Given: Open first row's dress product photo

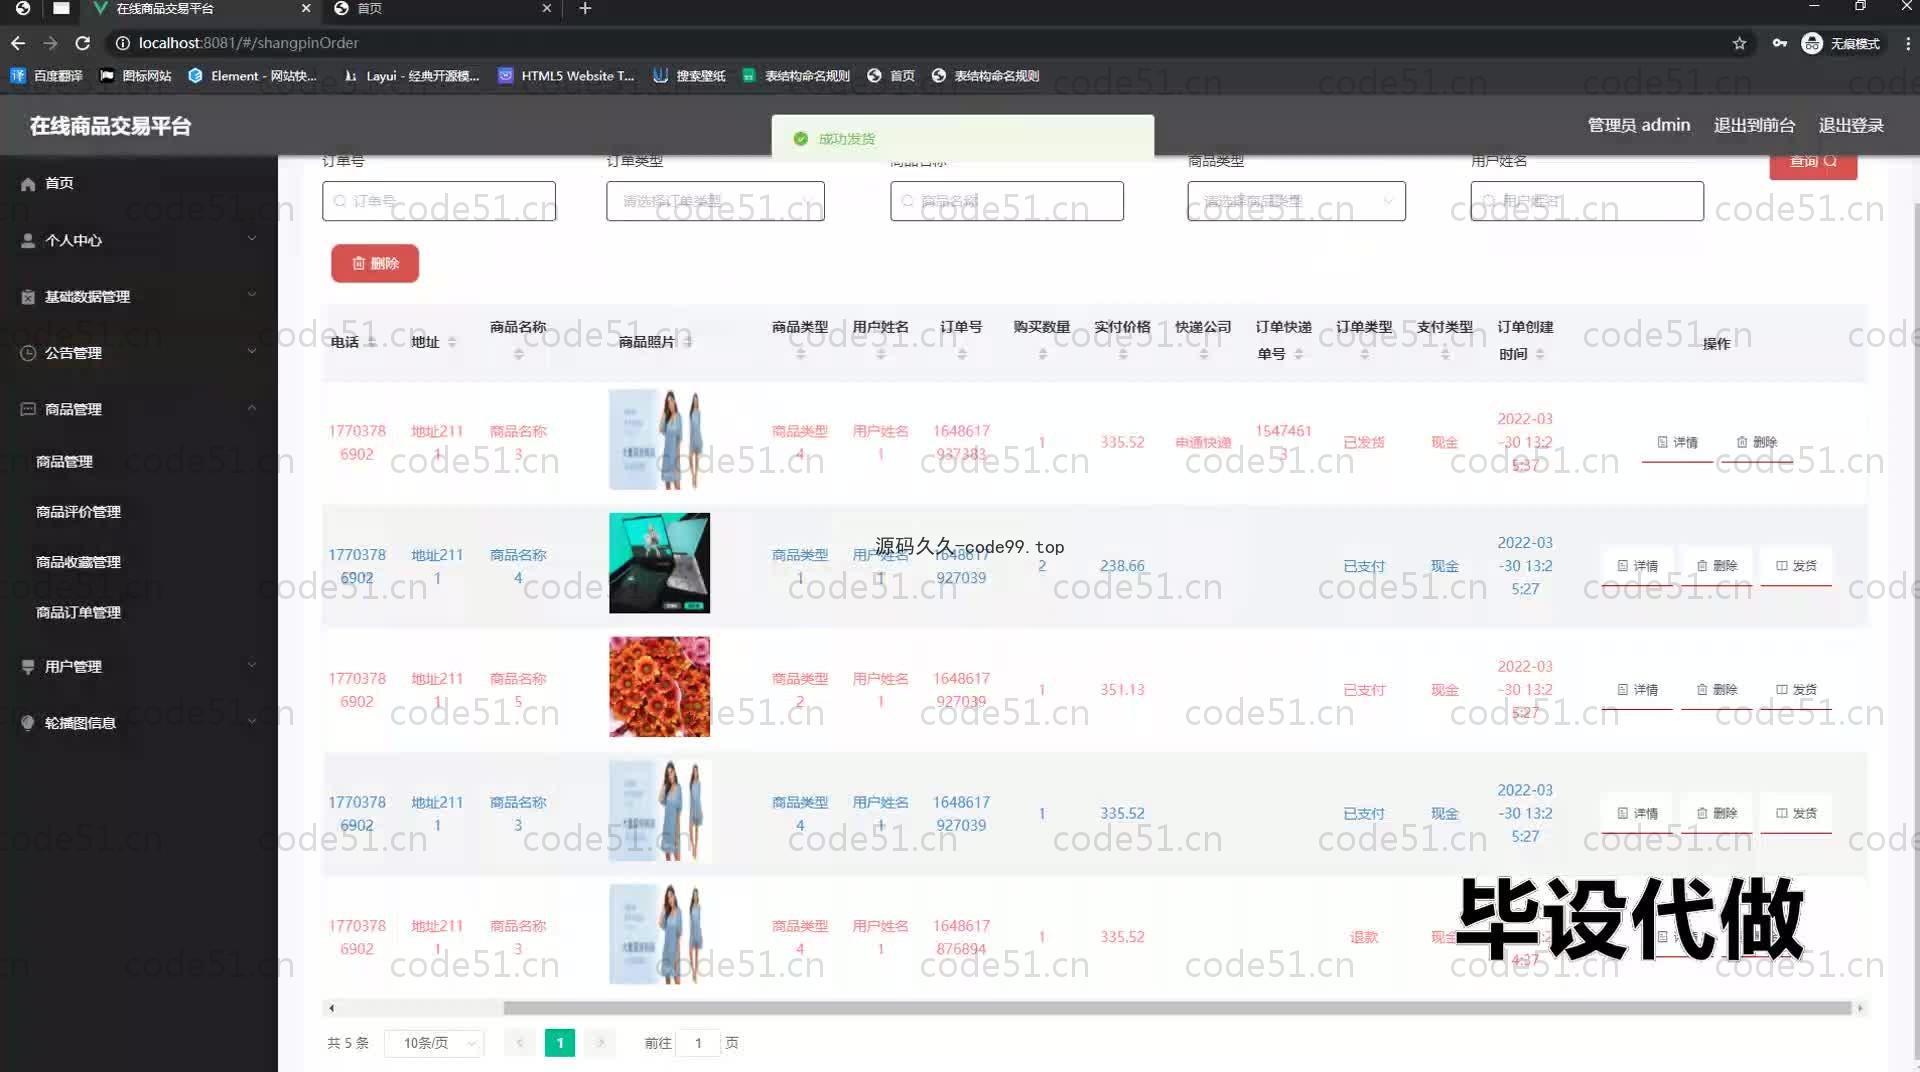Looking at the screenshot, I should pyautogui.click(x=660, y=439).
